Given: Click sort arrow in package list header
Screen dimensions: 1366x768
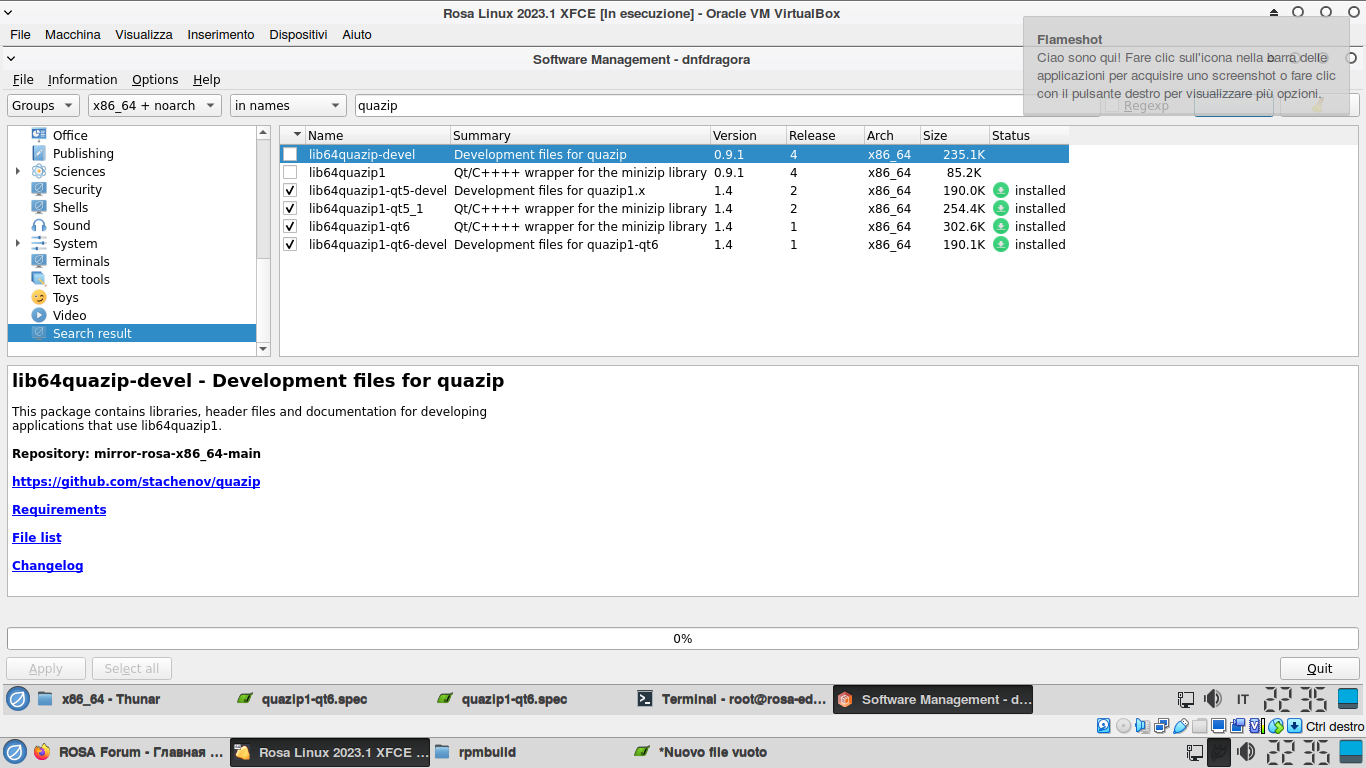Looking at the screenshot, I should pos(296,135).
